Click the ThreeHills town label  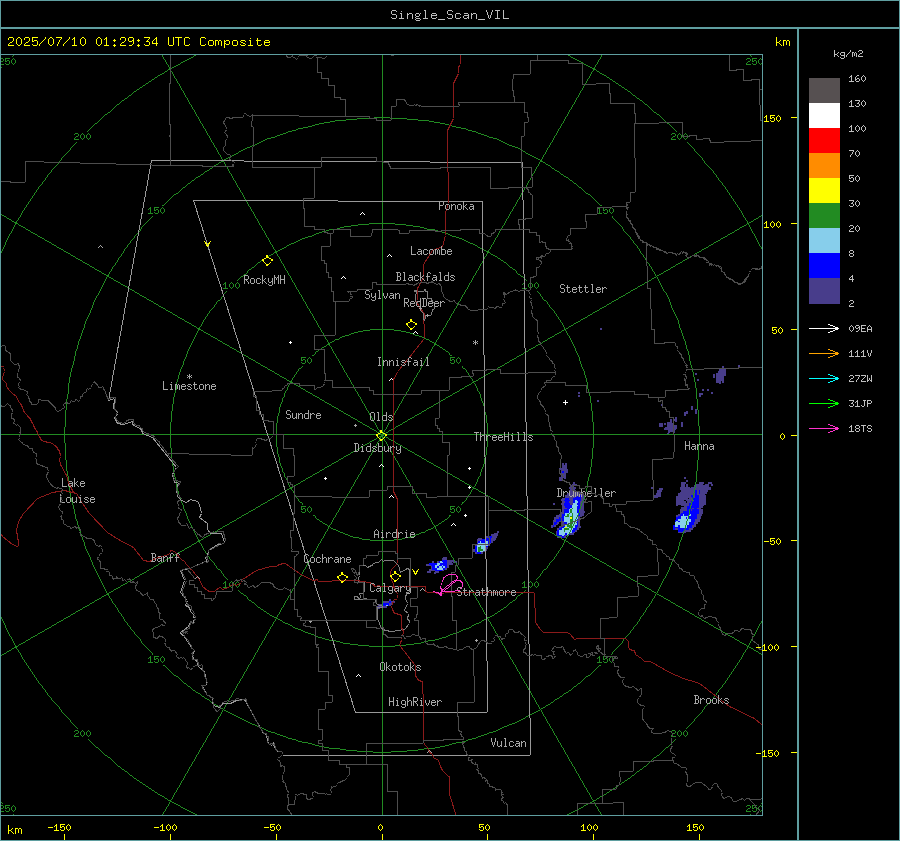[x=503, y=437]
